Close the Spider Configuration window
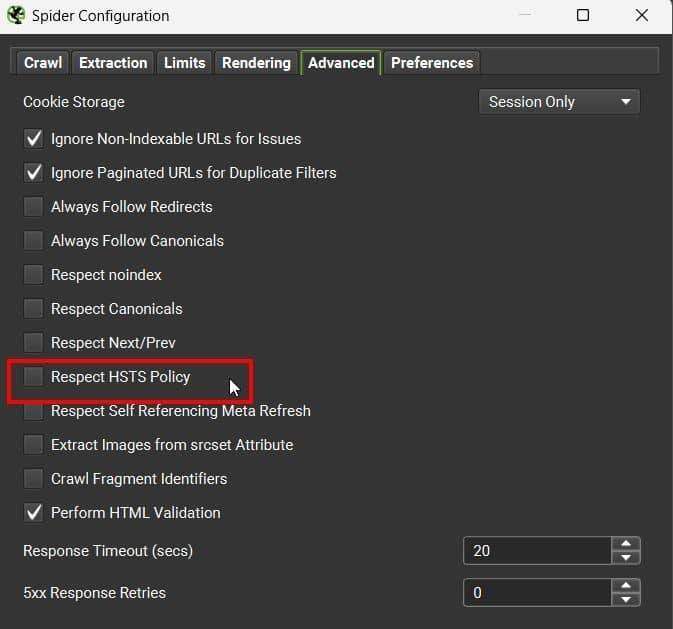The image size is (673, 629). (641, 15)
